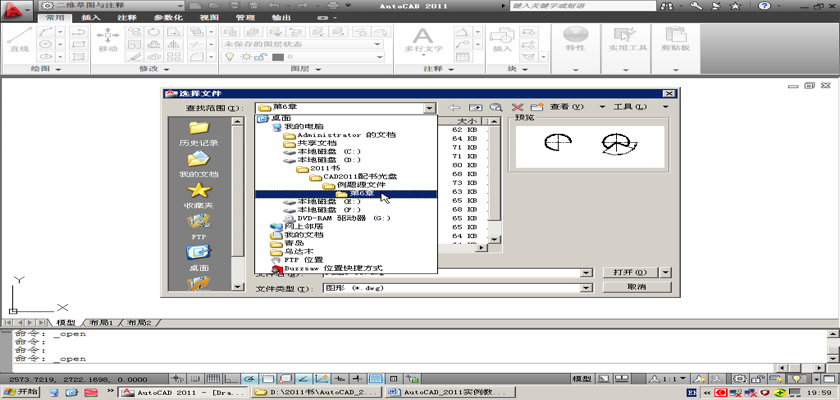Open the 工具(L) menu in dialog
This screenshot has width=840, height=400.
tap(629, 107)
